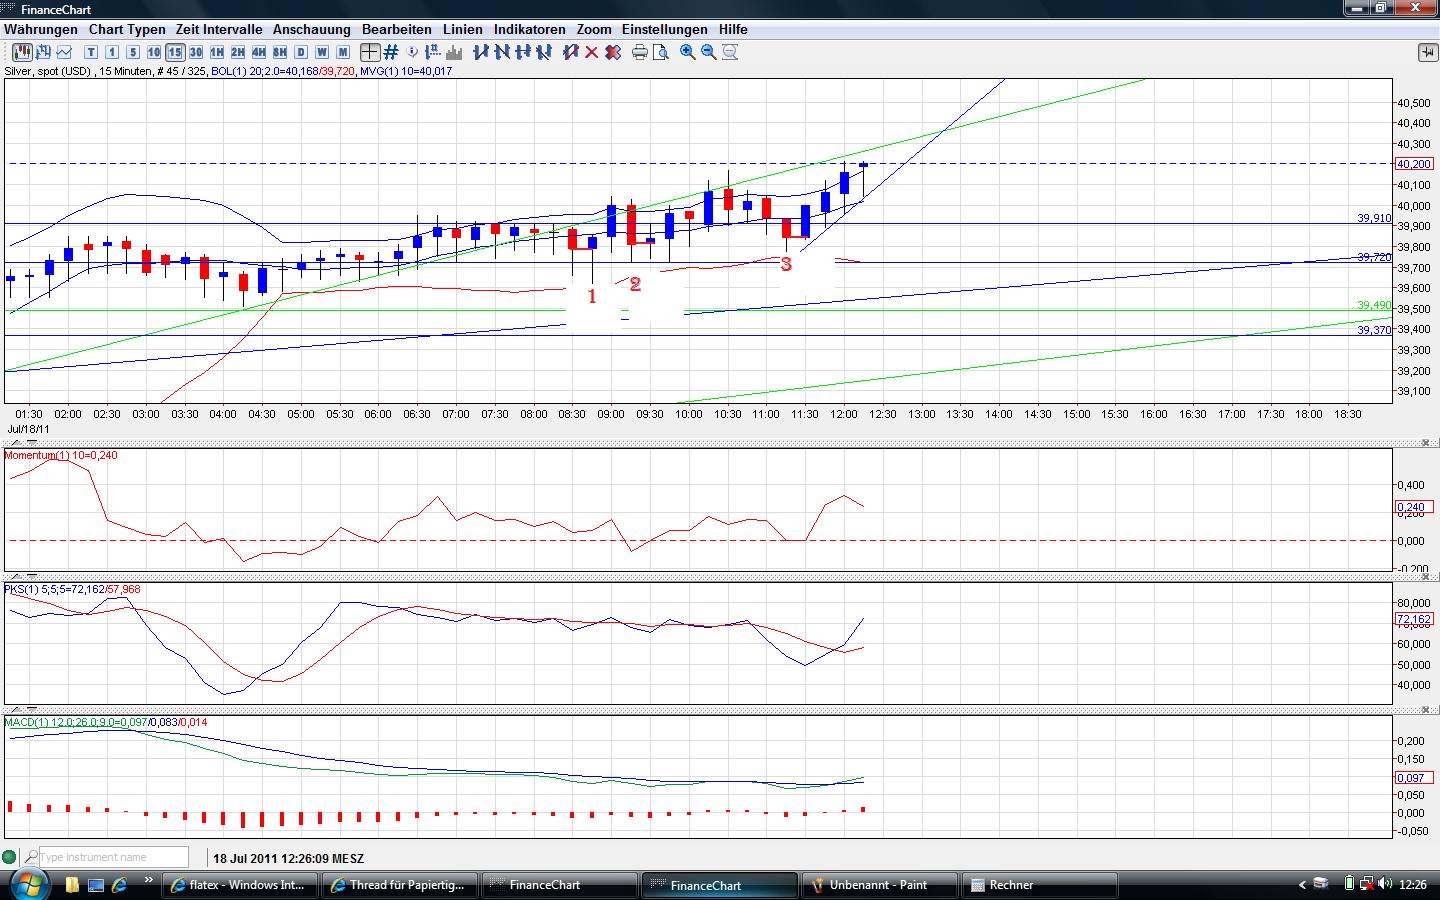Toggle the gray volume histogram icon
Viewport: 1440px width, 900px height.
[x=454, y=52]
